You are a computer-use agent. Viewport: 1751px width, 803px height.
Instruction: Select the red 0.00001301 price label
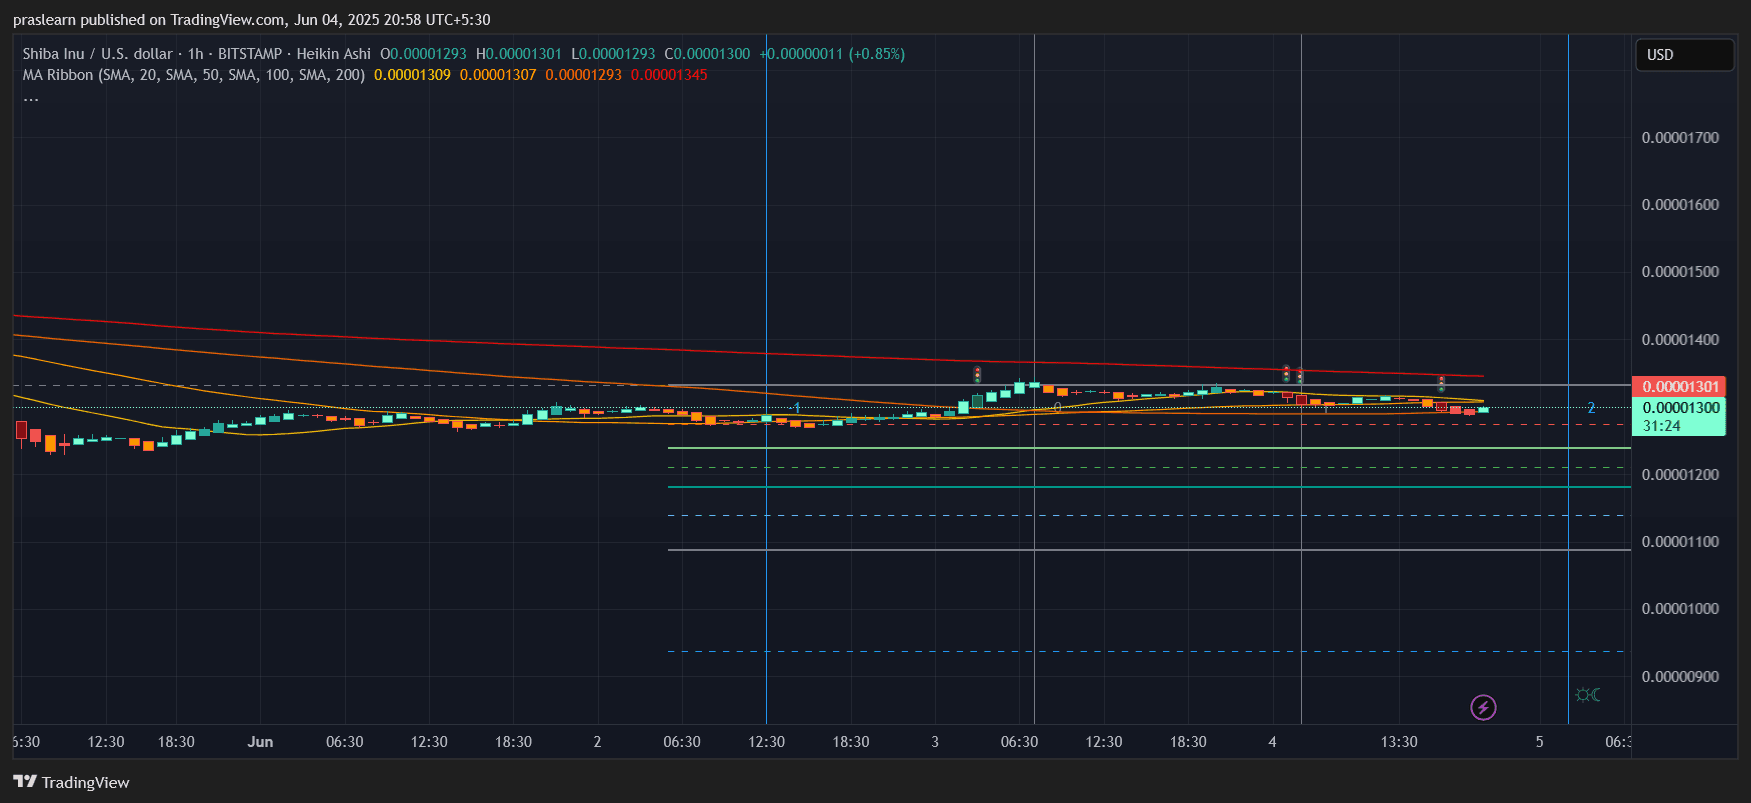click(x=1680, y=387)
